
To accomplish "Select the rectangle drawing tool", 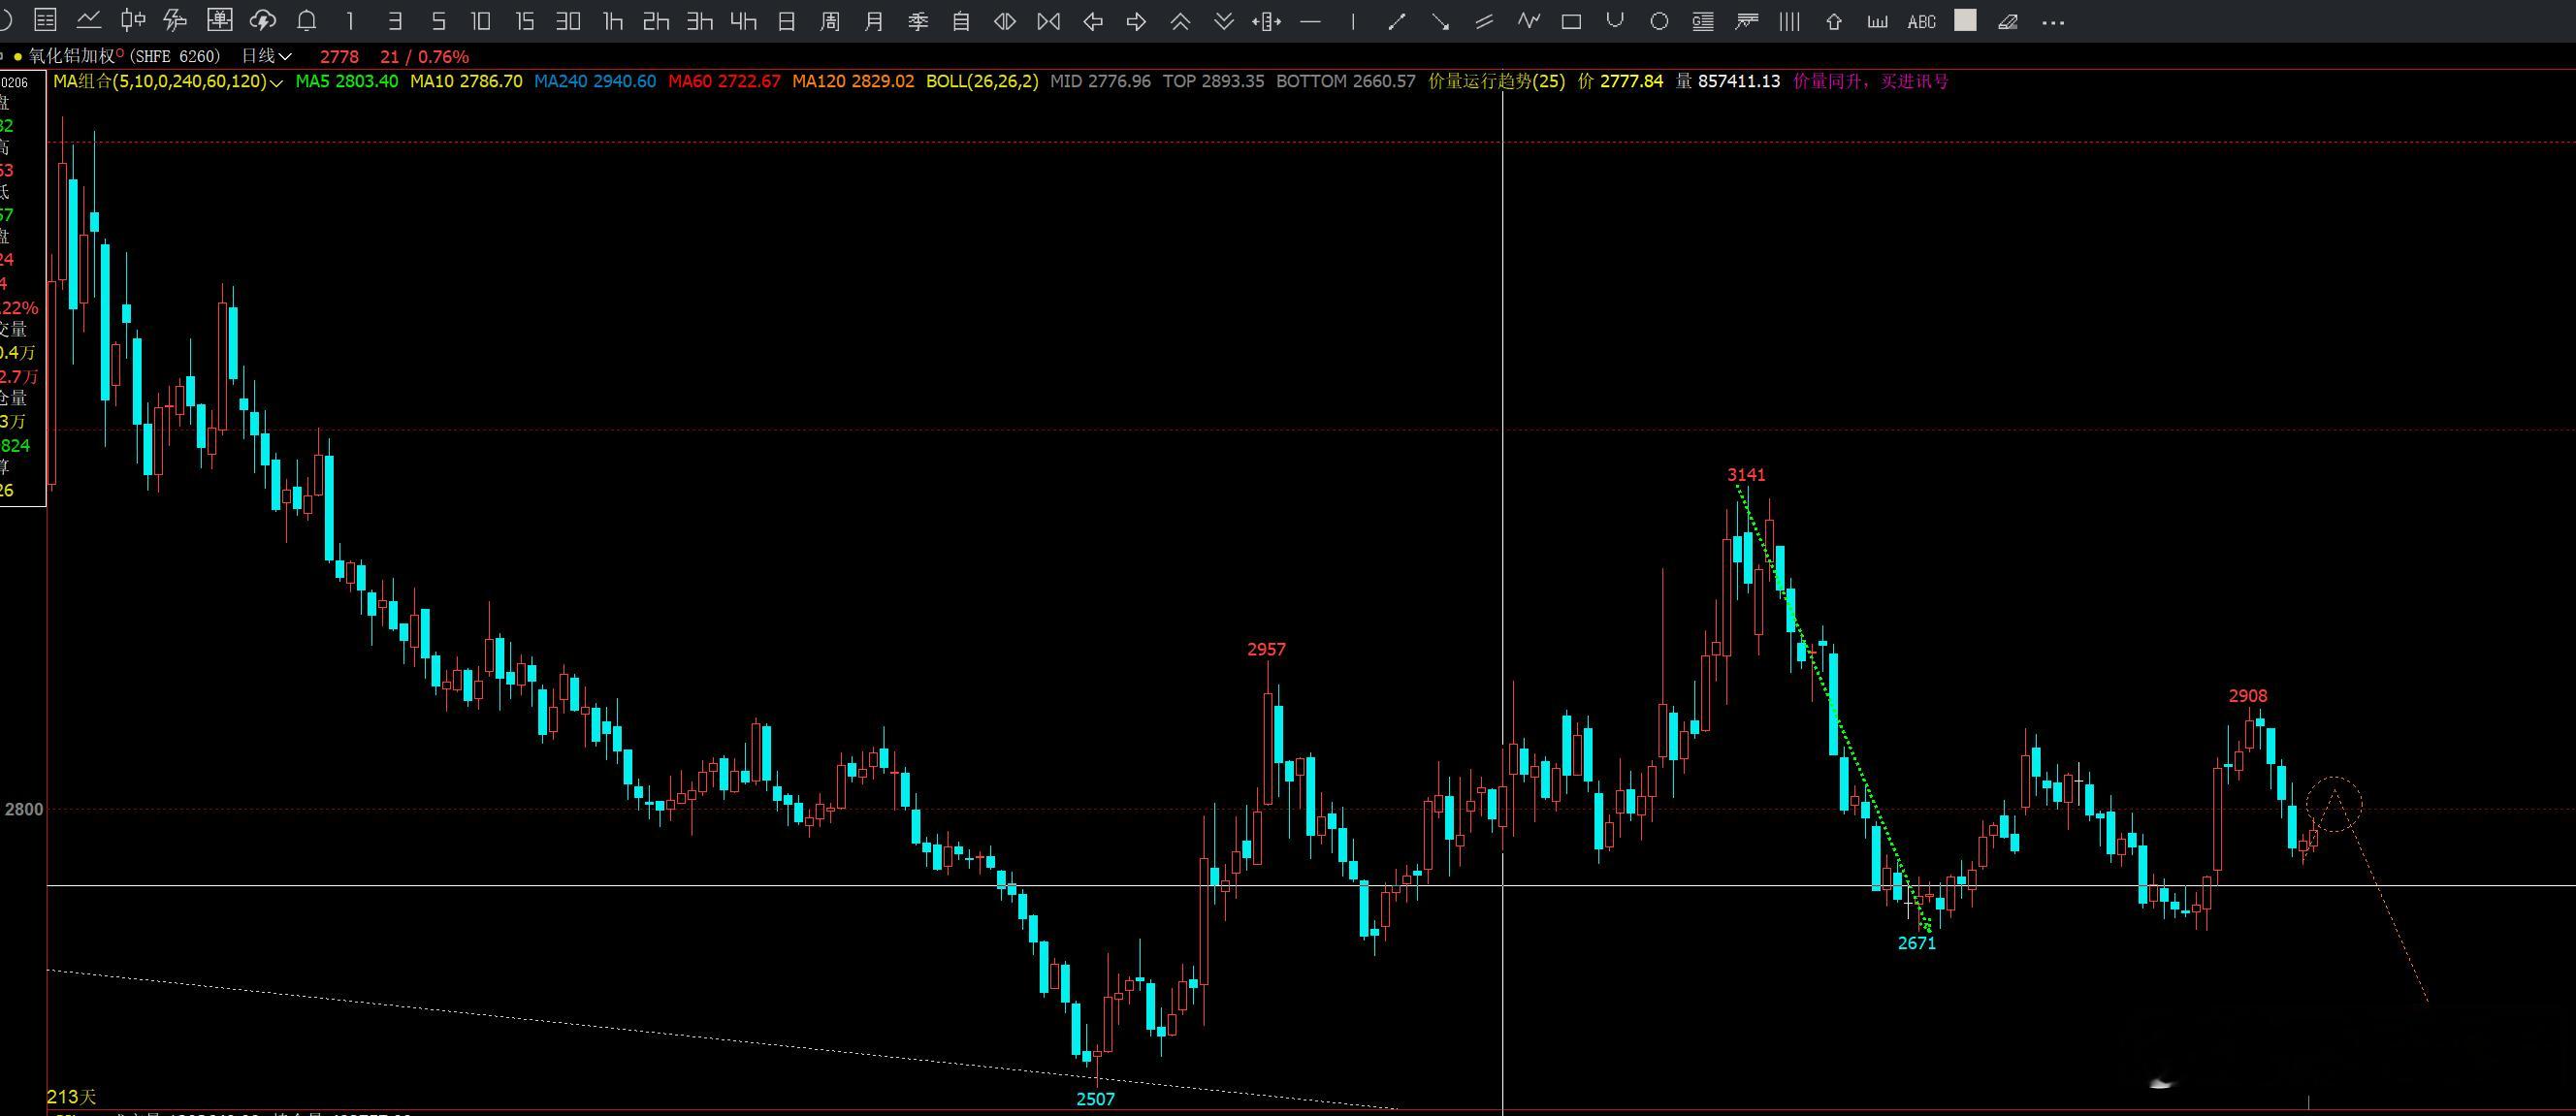I will click(1571, 21).
